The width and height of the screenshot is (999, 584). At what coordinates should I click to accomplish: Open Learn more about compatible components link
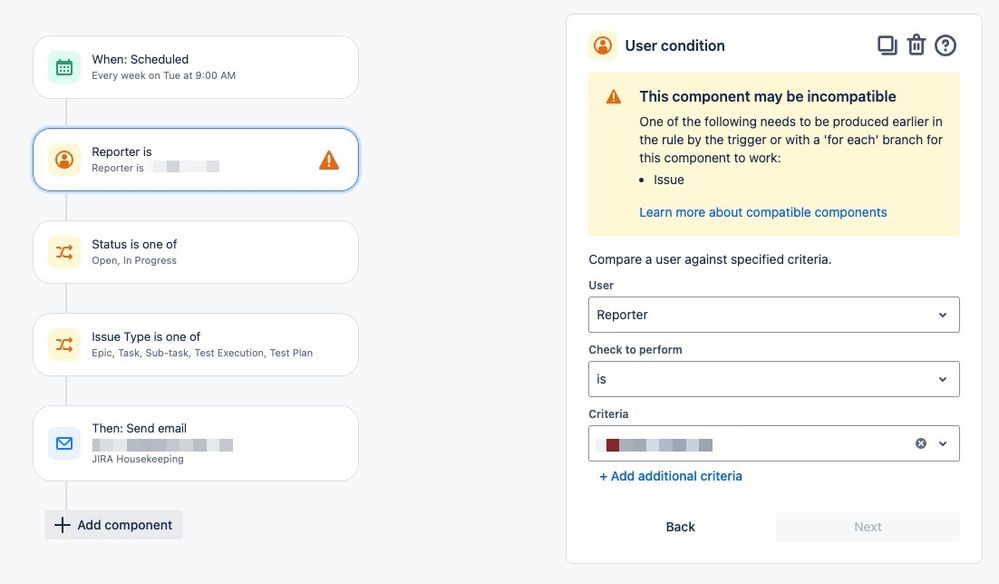tap(763, 212)
